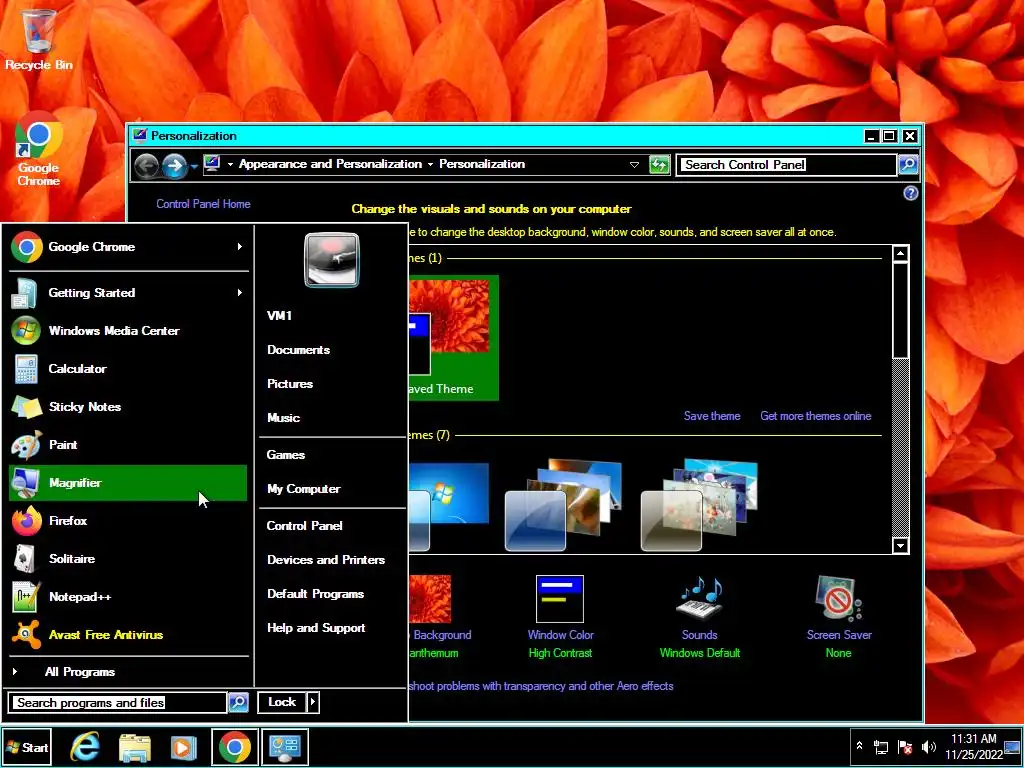Open Music library from Start menu
The image size is (1024, 768).
[x=283, y=418]
